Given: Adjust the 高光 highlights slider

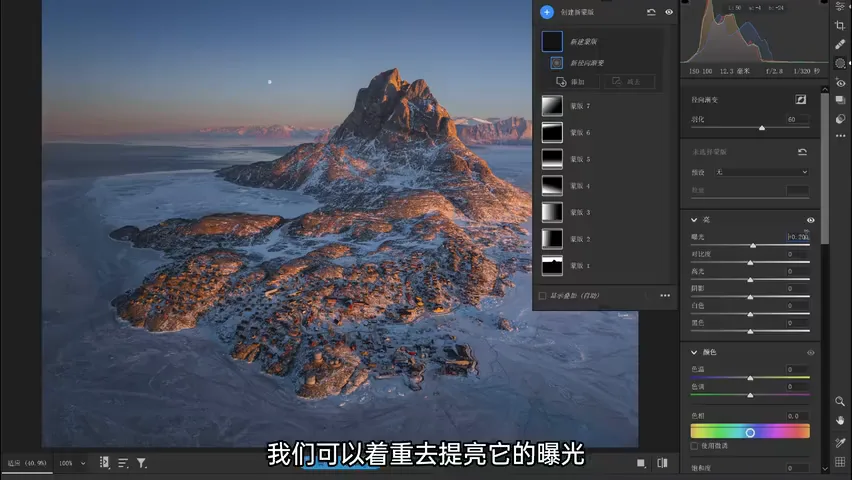Looking at the screenshot, I should (750, 280).
